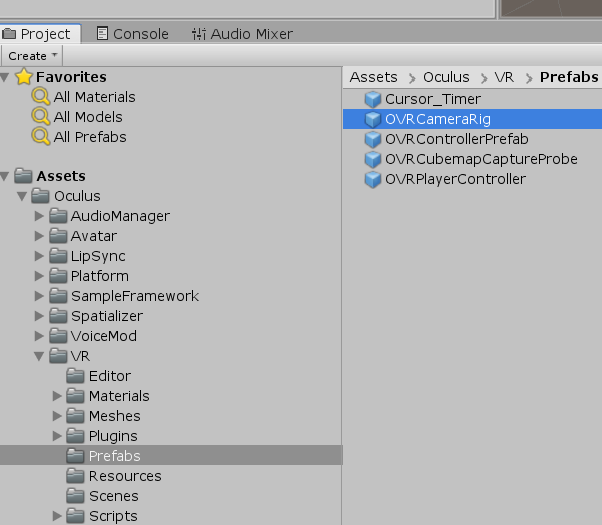Expand the Avatar folder
Viewport: 602px width, 525px height.
point(39,236)
